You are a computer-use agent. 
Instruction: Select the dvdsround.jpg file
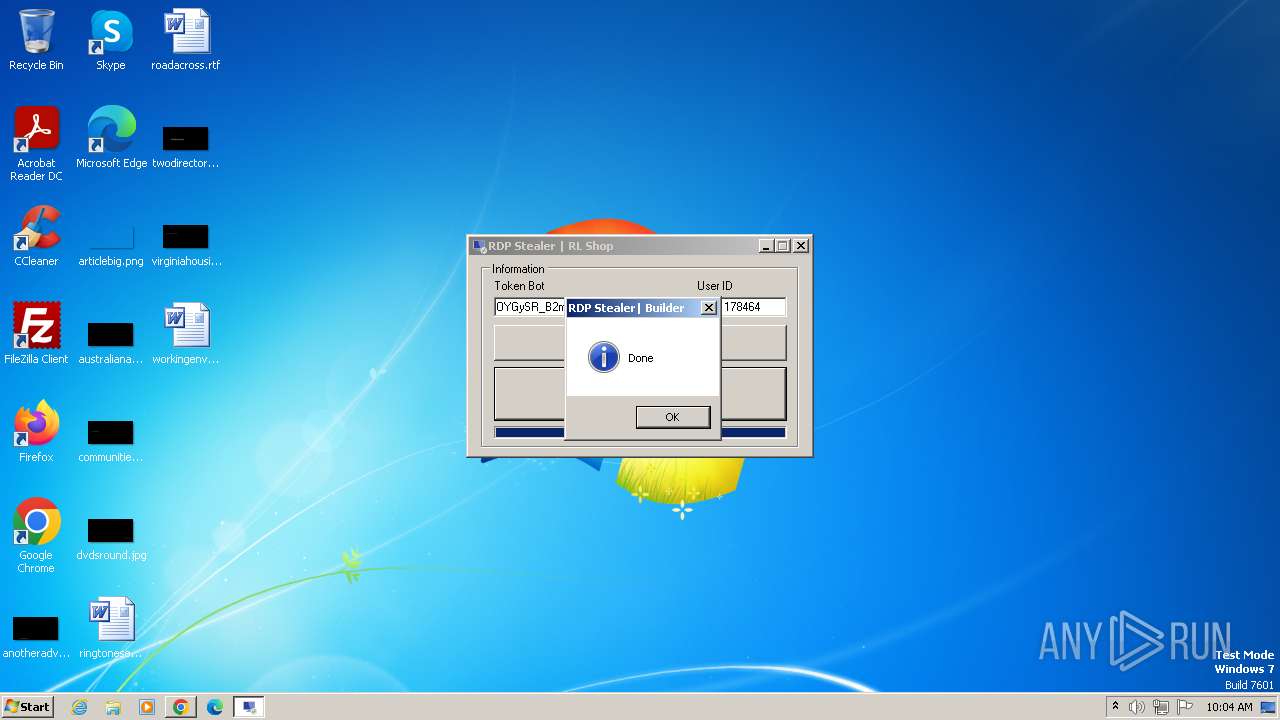click(111, 537)
